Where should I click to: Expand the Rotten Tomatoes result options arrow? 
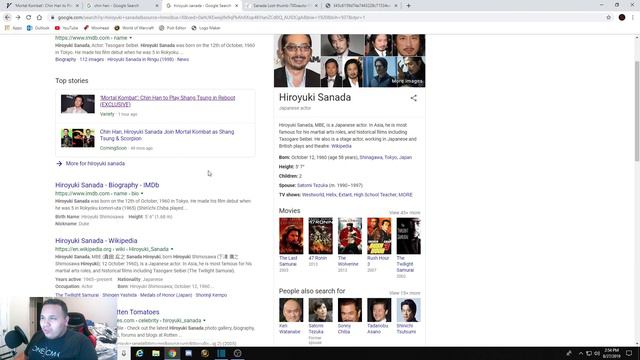[x=204, y=320]
